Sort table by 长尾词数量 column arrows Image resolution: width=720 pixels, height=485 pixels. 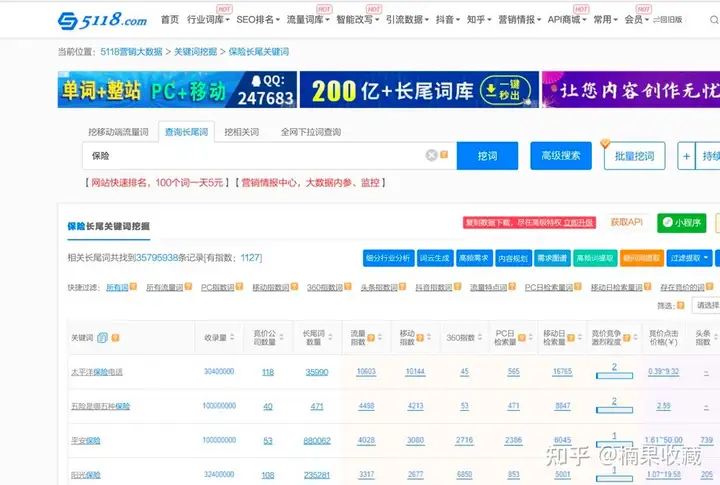click(330, 337)
